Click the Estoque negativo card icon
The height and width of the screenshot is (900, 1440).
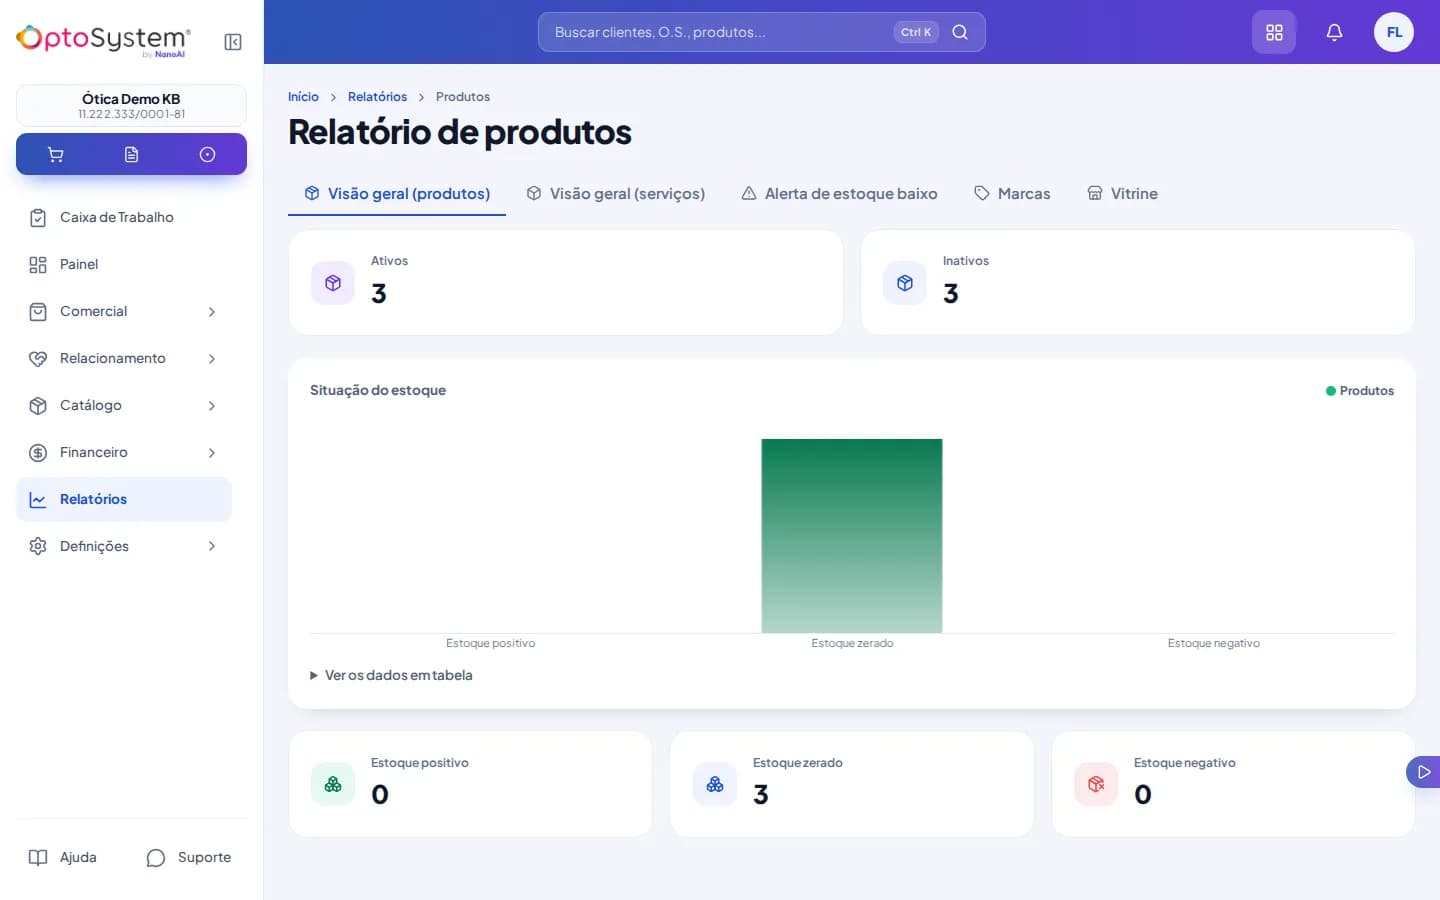click(x=1096, y=784)
